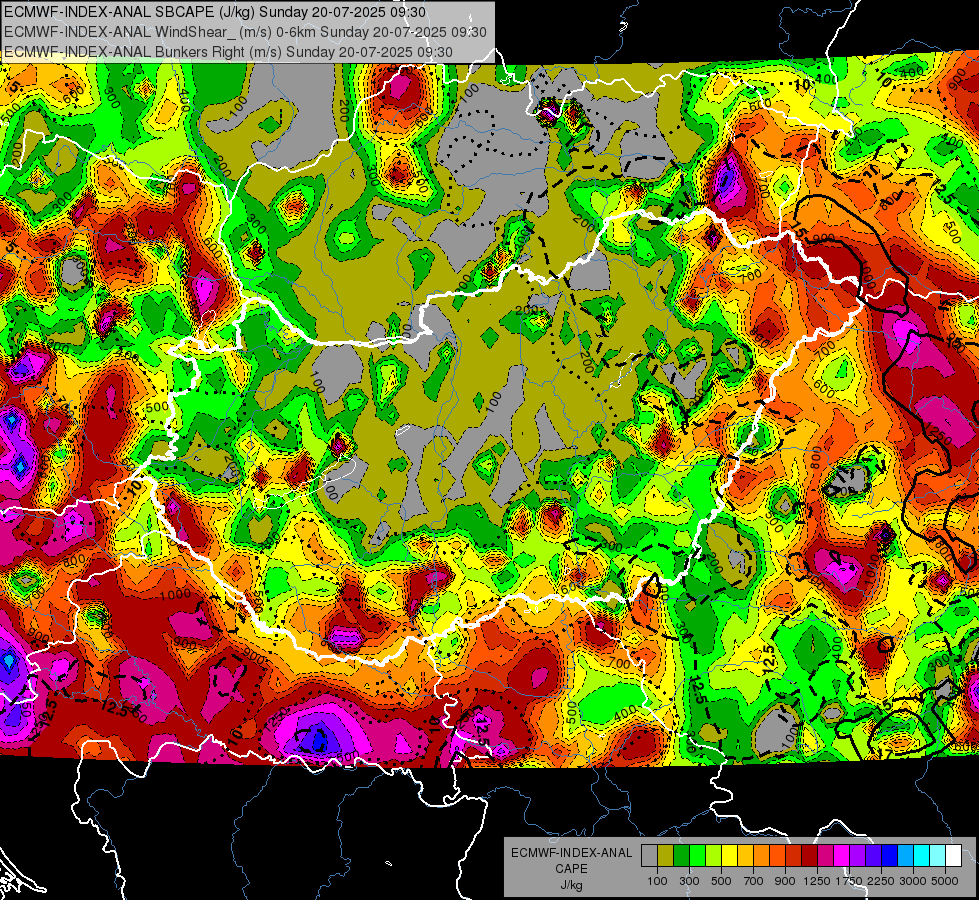This screenshot has width=979, height=900.
Task: Click the legend scale value 1250
Action: point(817,881)
